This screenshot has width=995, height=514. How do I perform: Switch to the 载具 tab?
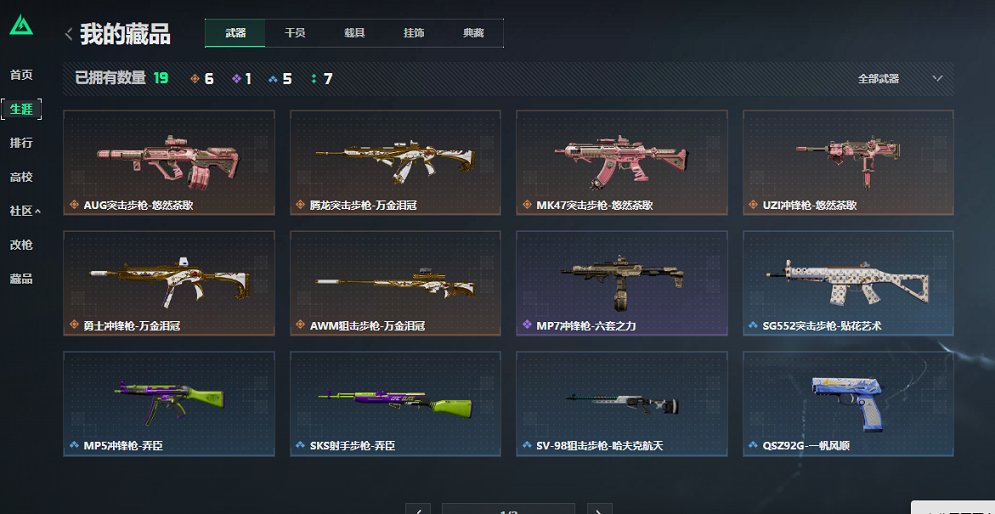[x=355, y=33]
